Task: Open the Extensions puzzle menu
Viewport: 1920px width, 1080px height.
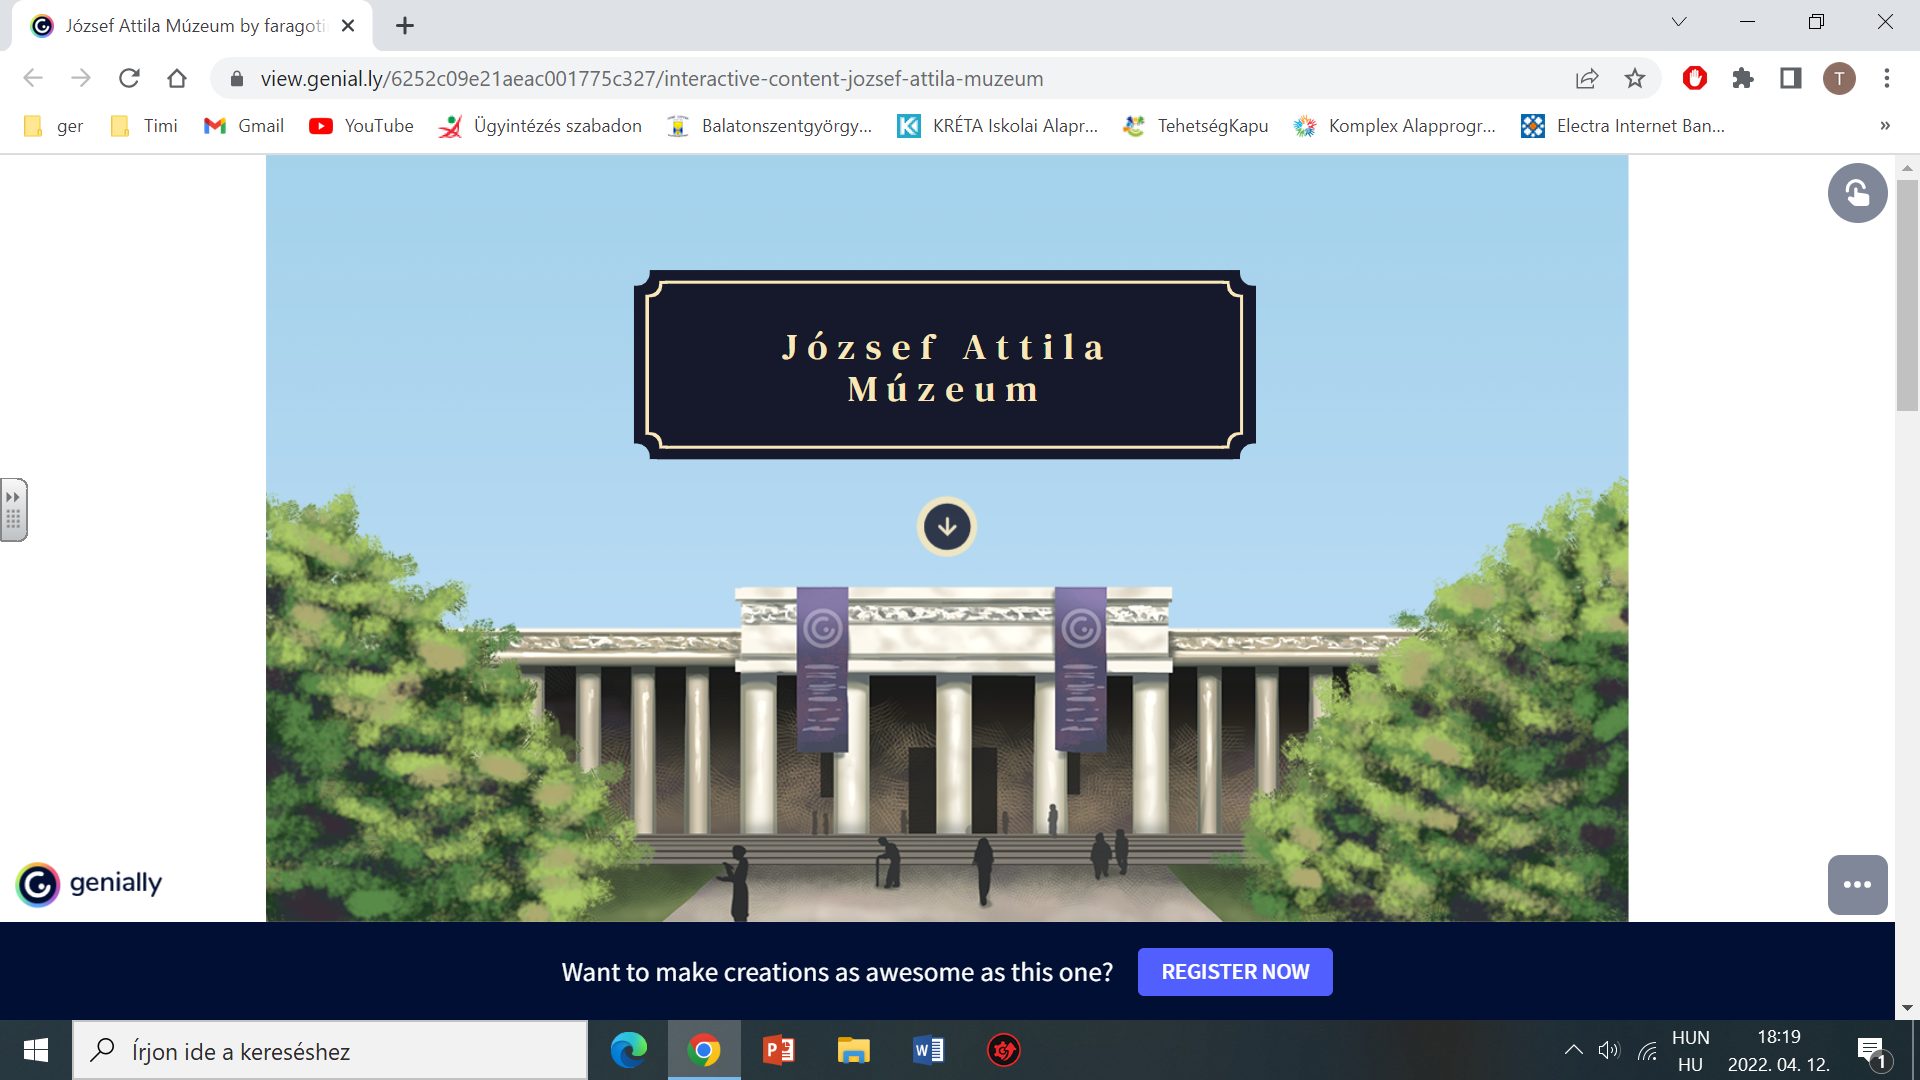Action: [1743, 78]
